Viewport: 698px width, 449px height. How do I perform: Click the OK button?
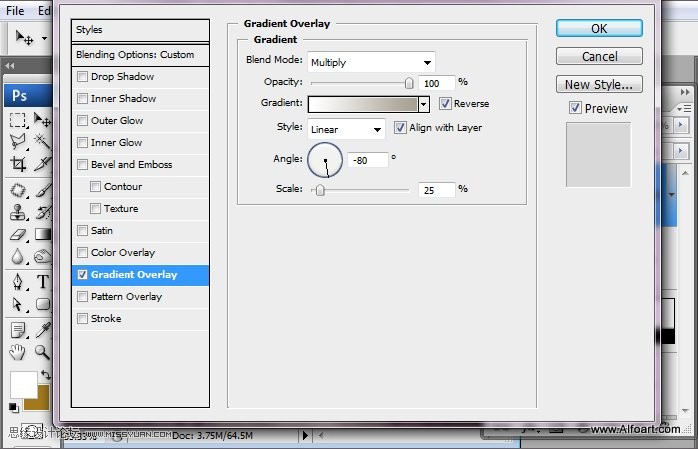click(599, 29)
